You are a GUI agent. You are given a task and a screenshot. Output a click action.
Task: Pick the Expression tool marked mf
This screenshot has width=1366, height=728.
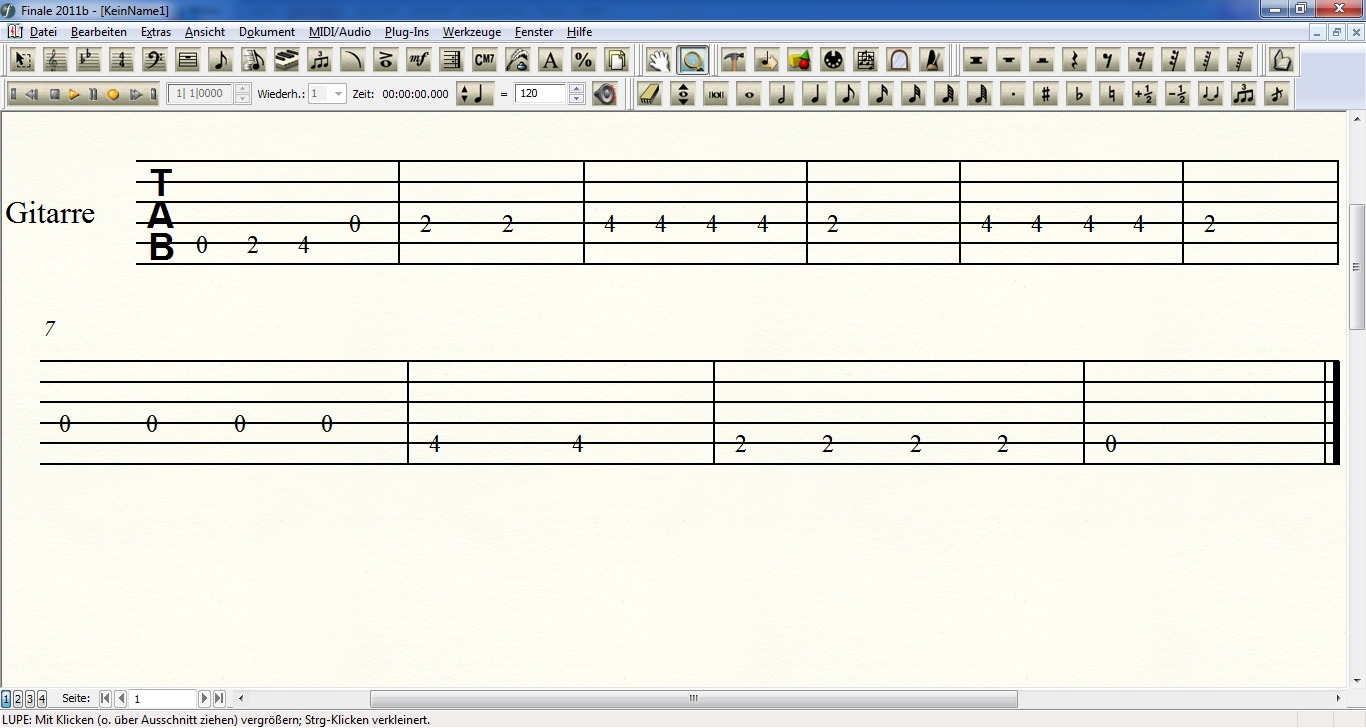point(419,60)
